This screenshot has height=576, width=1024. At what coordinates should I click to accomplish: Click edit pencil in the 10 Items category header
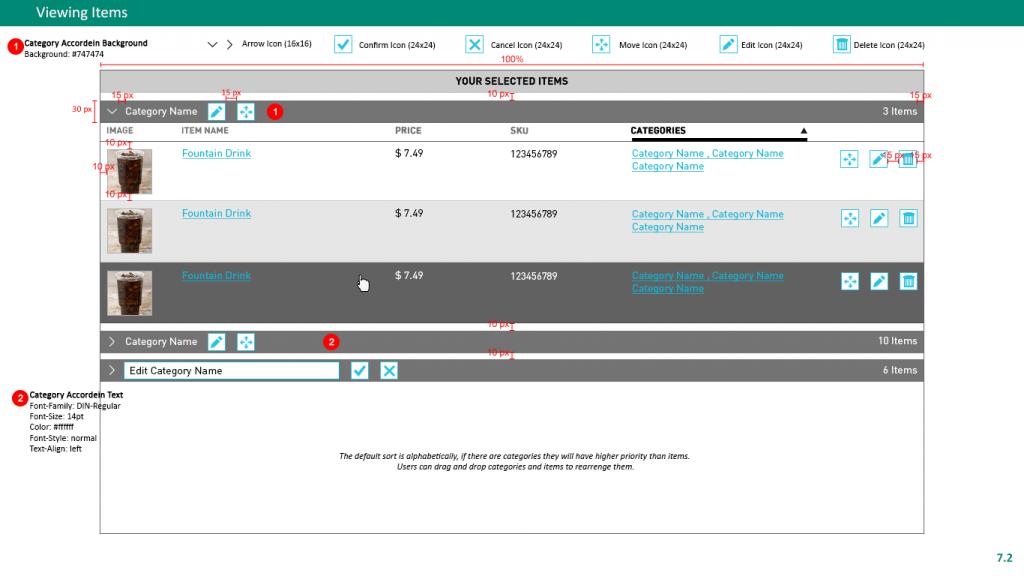216,342
